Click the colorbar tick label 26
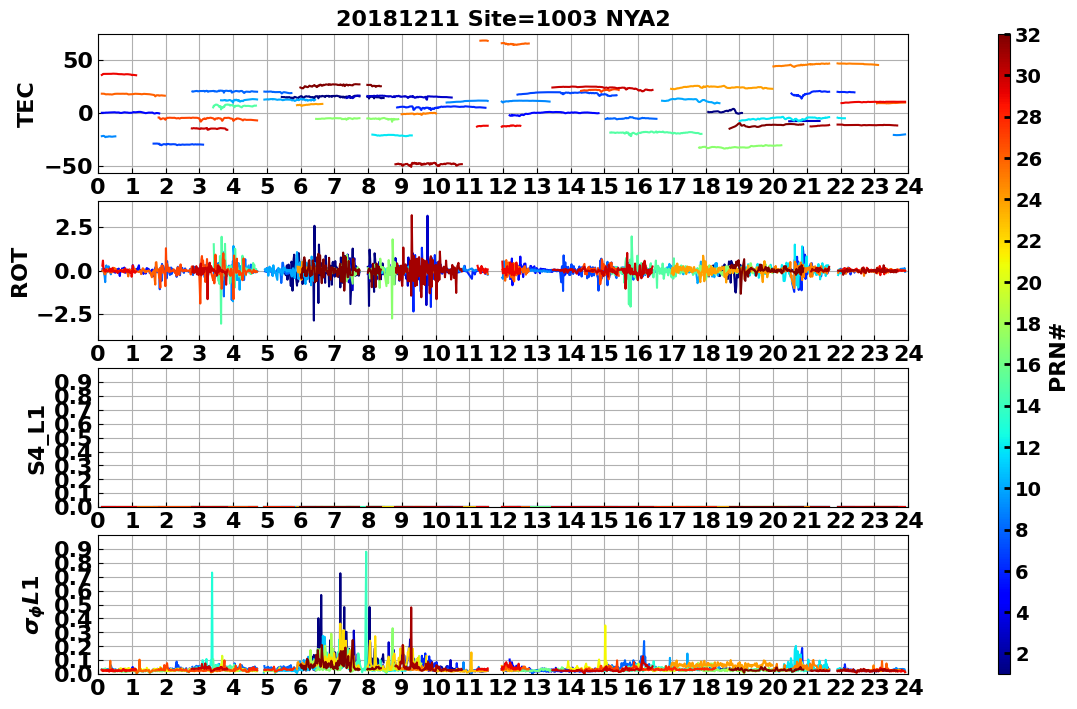 pyautogui.click(x=1028, y=159)
